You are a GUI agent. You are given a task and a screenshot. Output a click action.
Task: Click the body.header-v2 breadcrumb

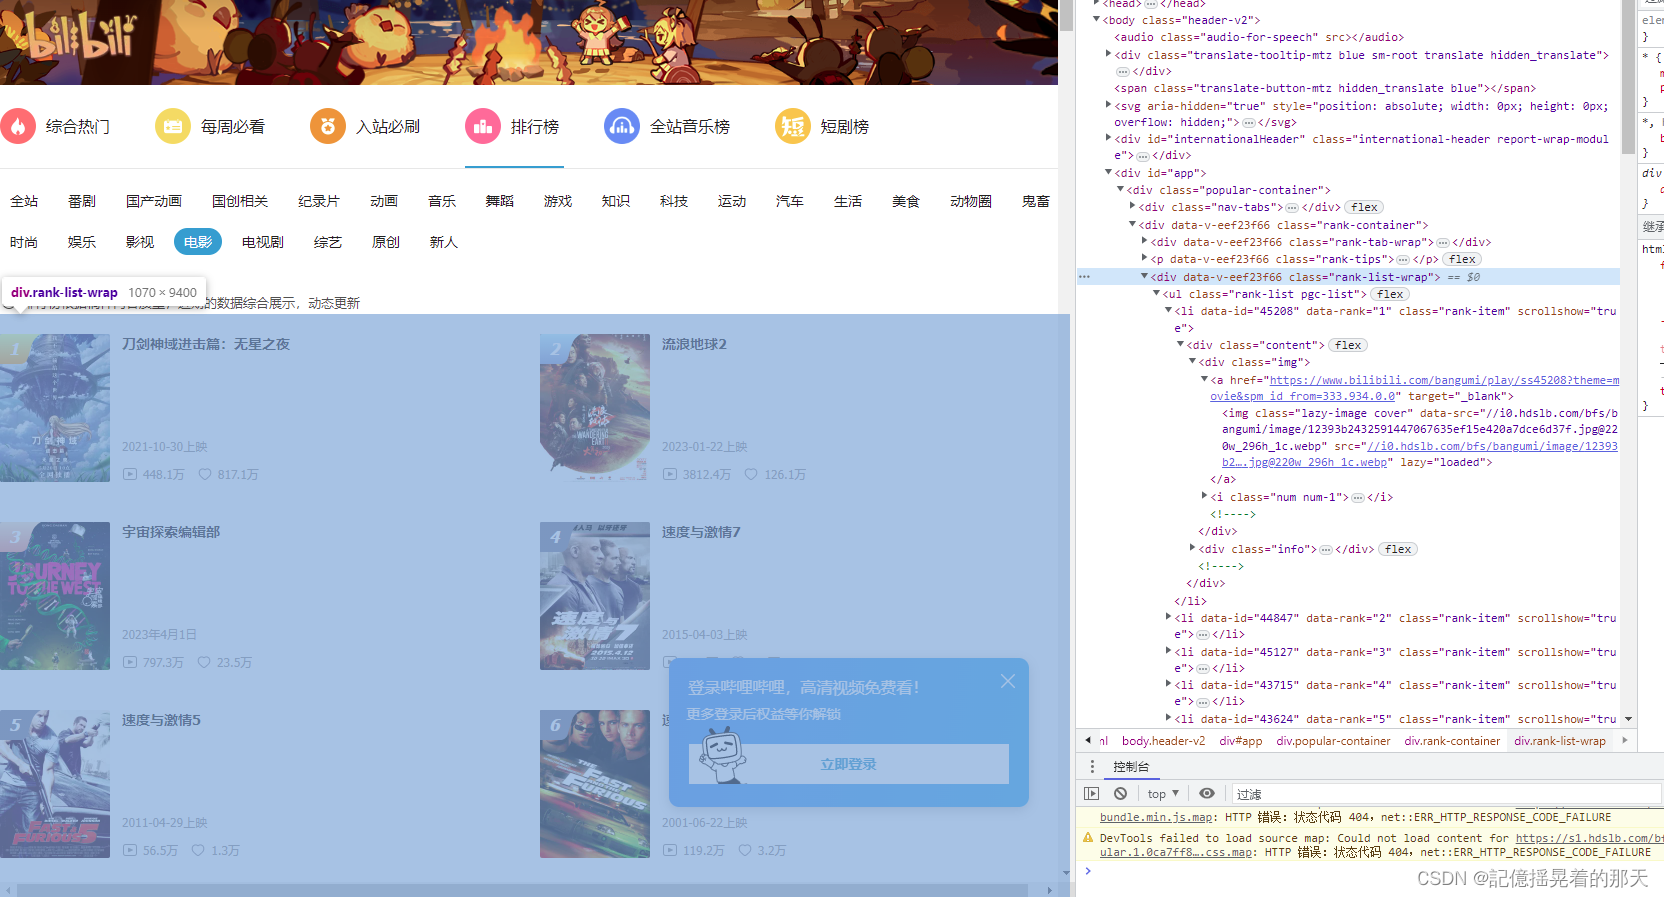(1163, 741)
